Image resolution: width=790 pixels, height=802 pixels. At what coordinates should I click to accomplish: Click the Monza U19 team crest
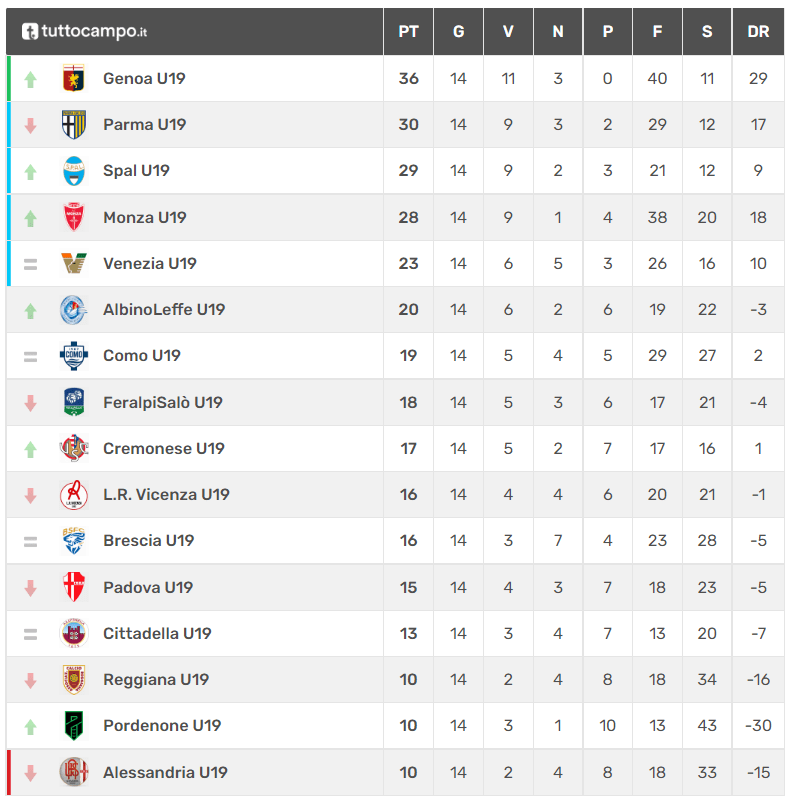[x=74, y=217]
